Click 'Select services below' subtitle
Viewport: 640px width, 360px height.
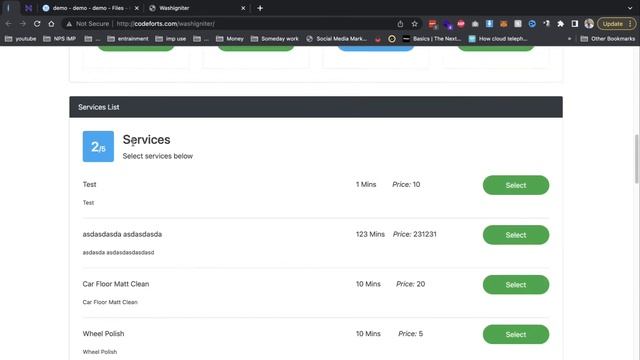coord(158,156)
